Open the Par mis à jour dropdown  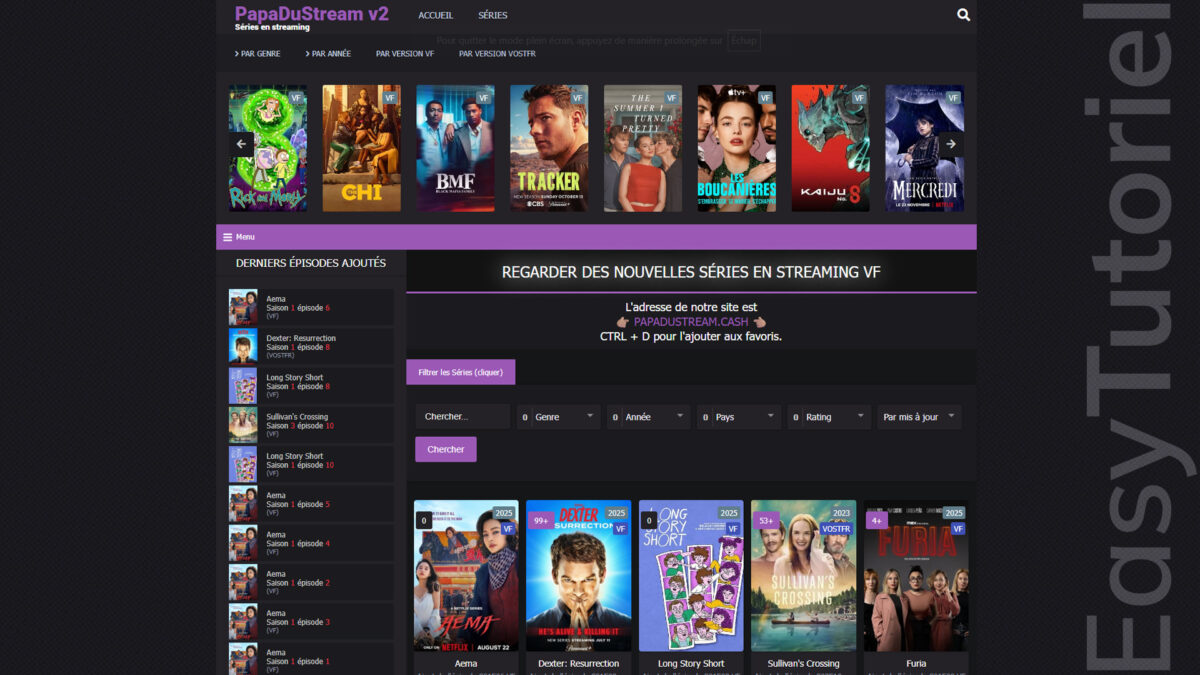tap(919, 417)
